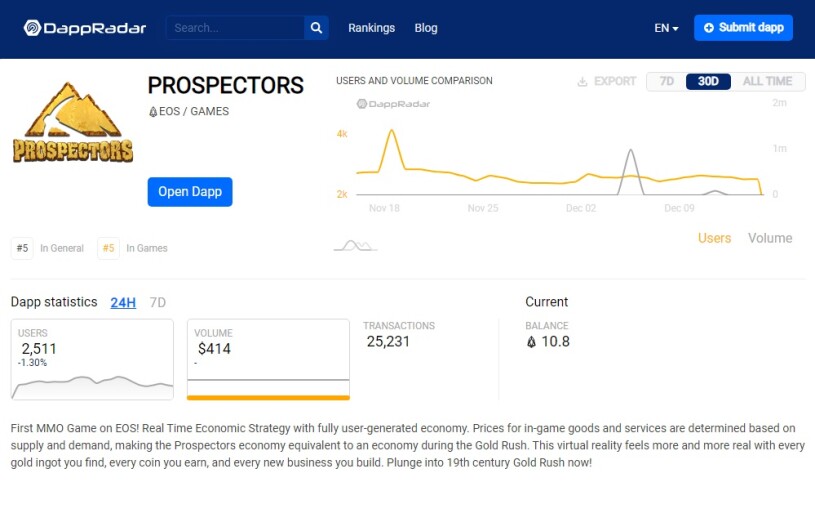Click the EOS icon beside EOS / GAMES
The image size is (815, 509).
click(153, 112)
